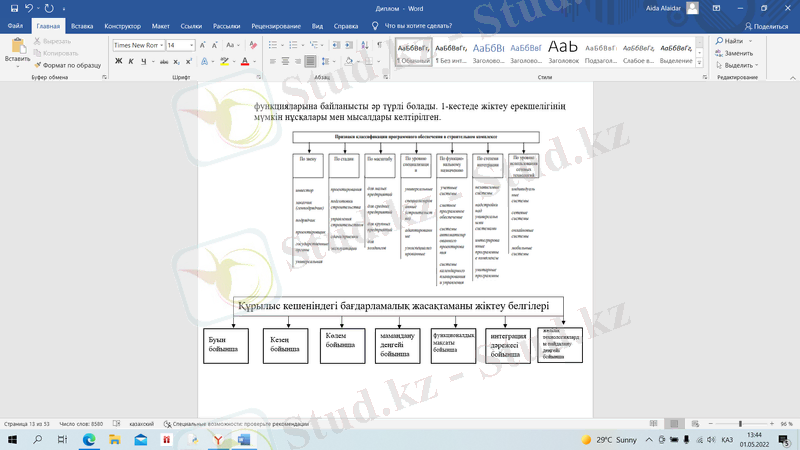The height and width of the screenshot is (450, 800).
Task: Apply paragraph shading with the paint bucket
Action: [348, 61]
